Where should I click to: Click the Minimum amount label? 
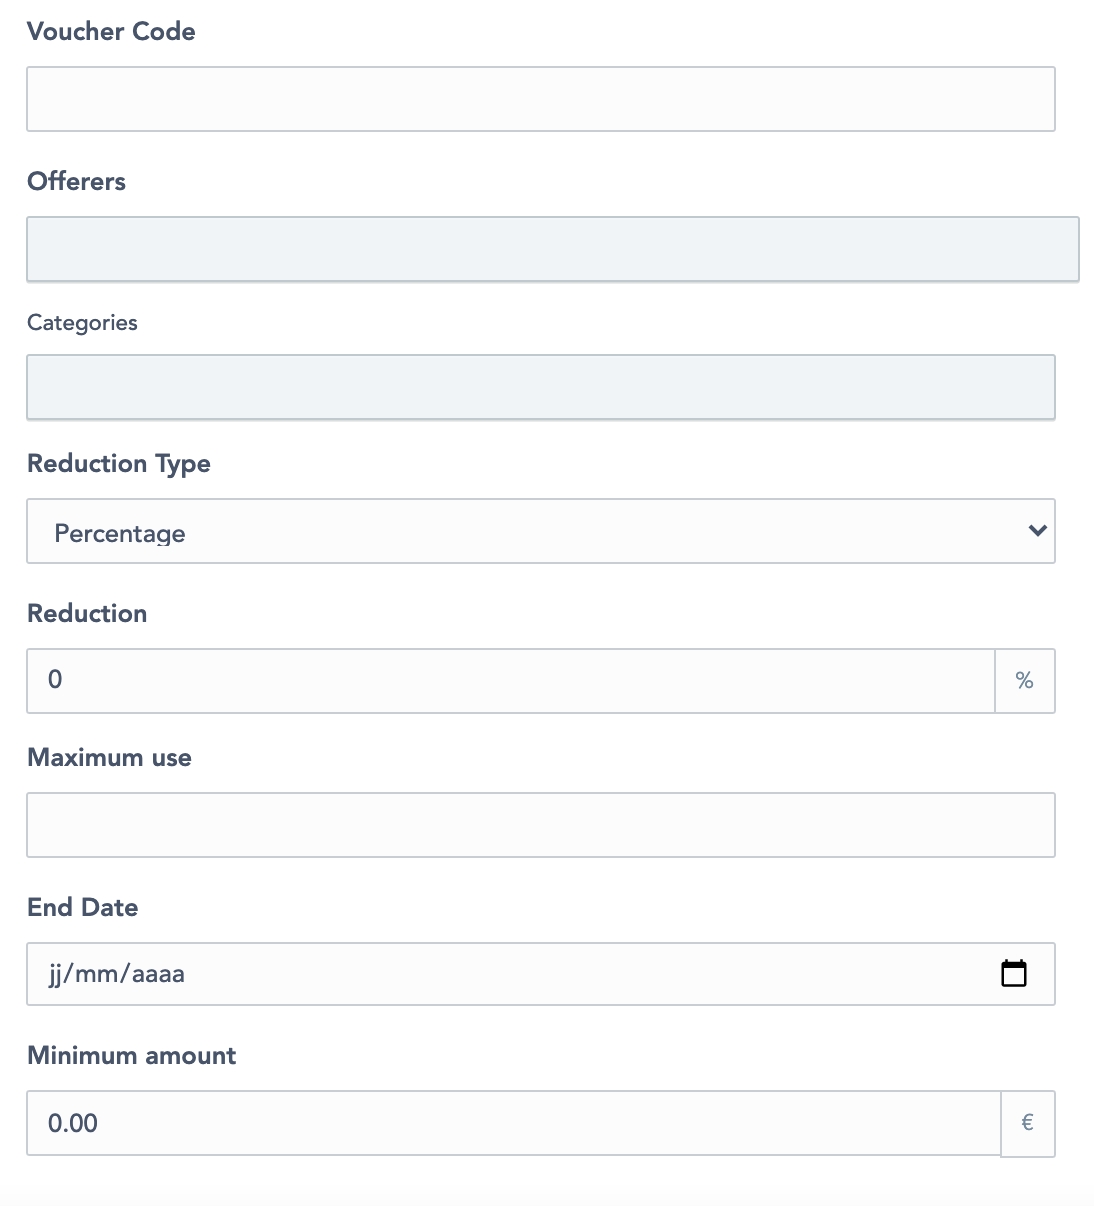pyautogui.click(x=131, y=1055)
